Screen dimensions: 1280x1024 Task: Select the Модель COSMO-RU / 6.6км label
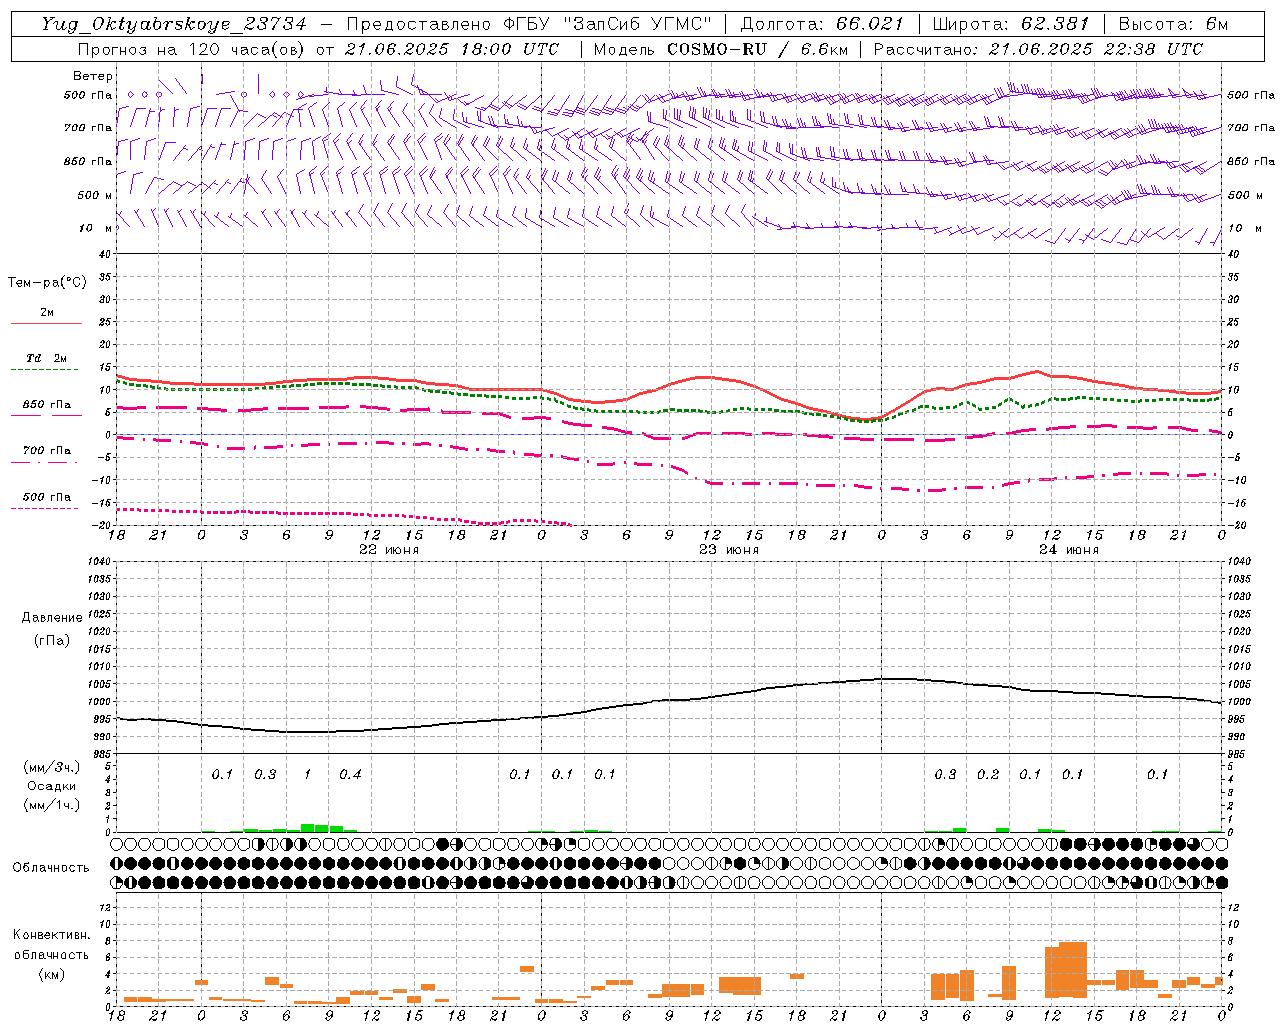pyautogui.click(x=720, y=49)
